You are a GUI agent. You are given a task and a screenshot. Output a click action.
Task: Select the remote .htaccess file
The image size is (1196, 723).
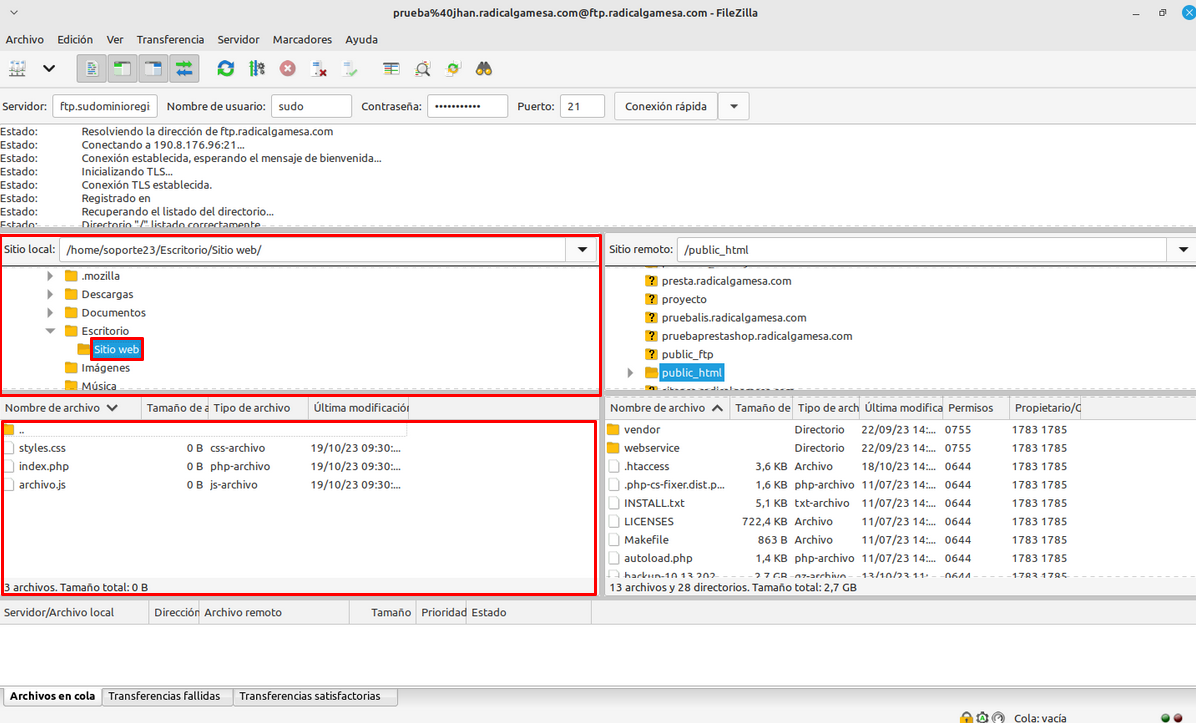coord(646,466)
